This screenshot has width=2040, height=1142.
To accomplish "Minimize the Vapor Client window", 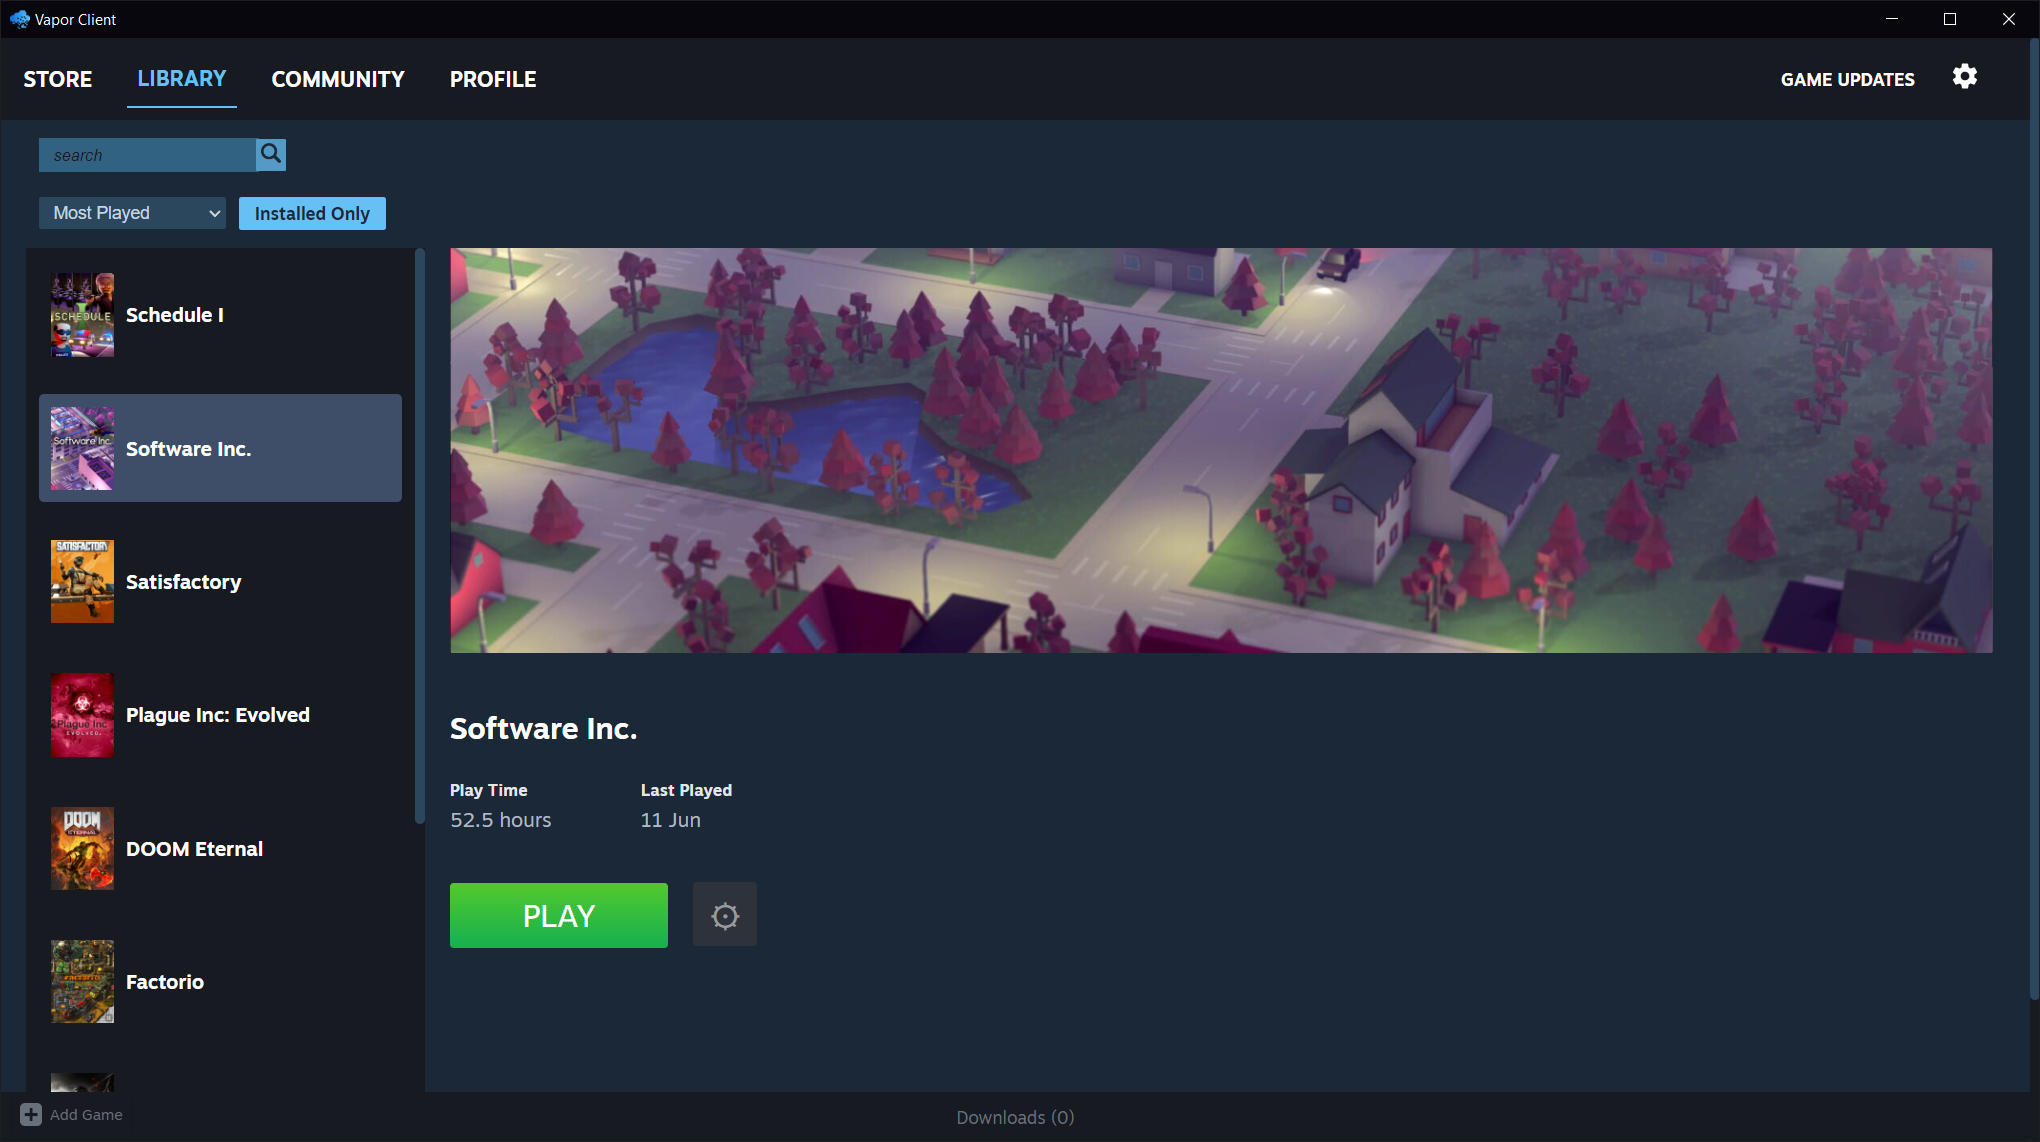I will 1891,19.
